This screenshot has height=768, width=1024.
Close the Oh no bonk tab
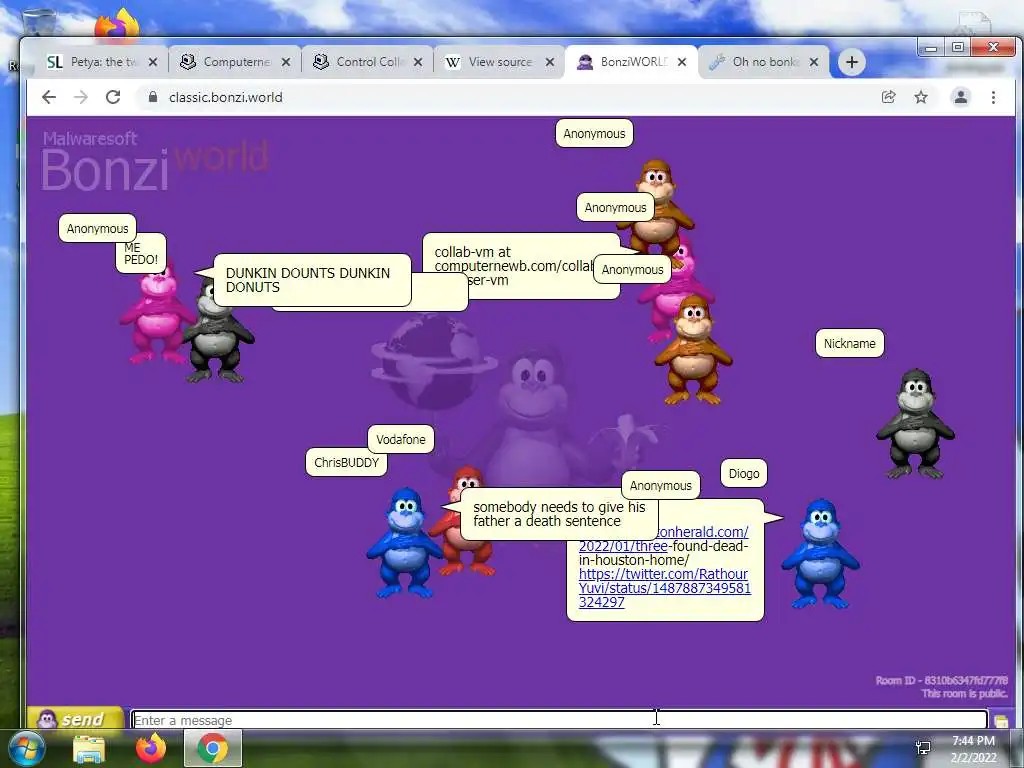tap(814, 62)
